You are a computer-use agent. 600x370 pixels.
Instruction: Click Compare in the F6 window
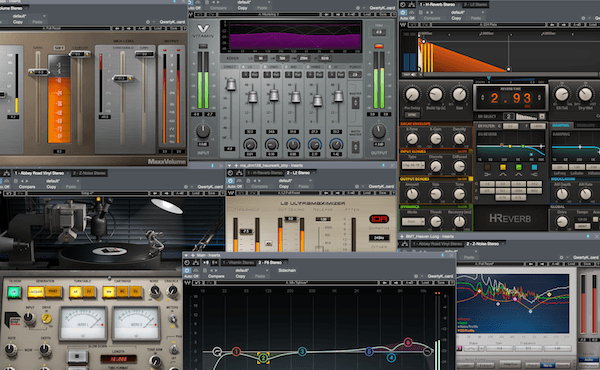click(x=216, y=276)
